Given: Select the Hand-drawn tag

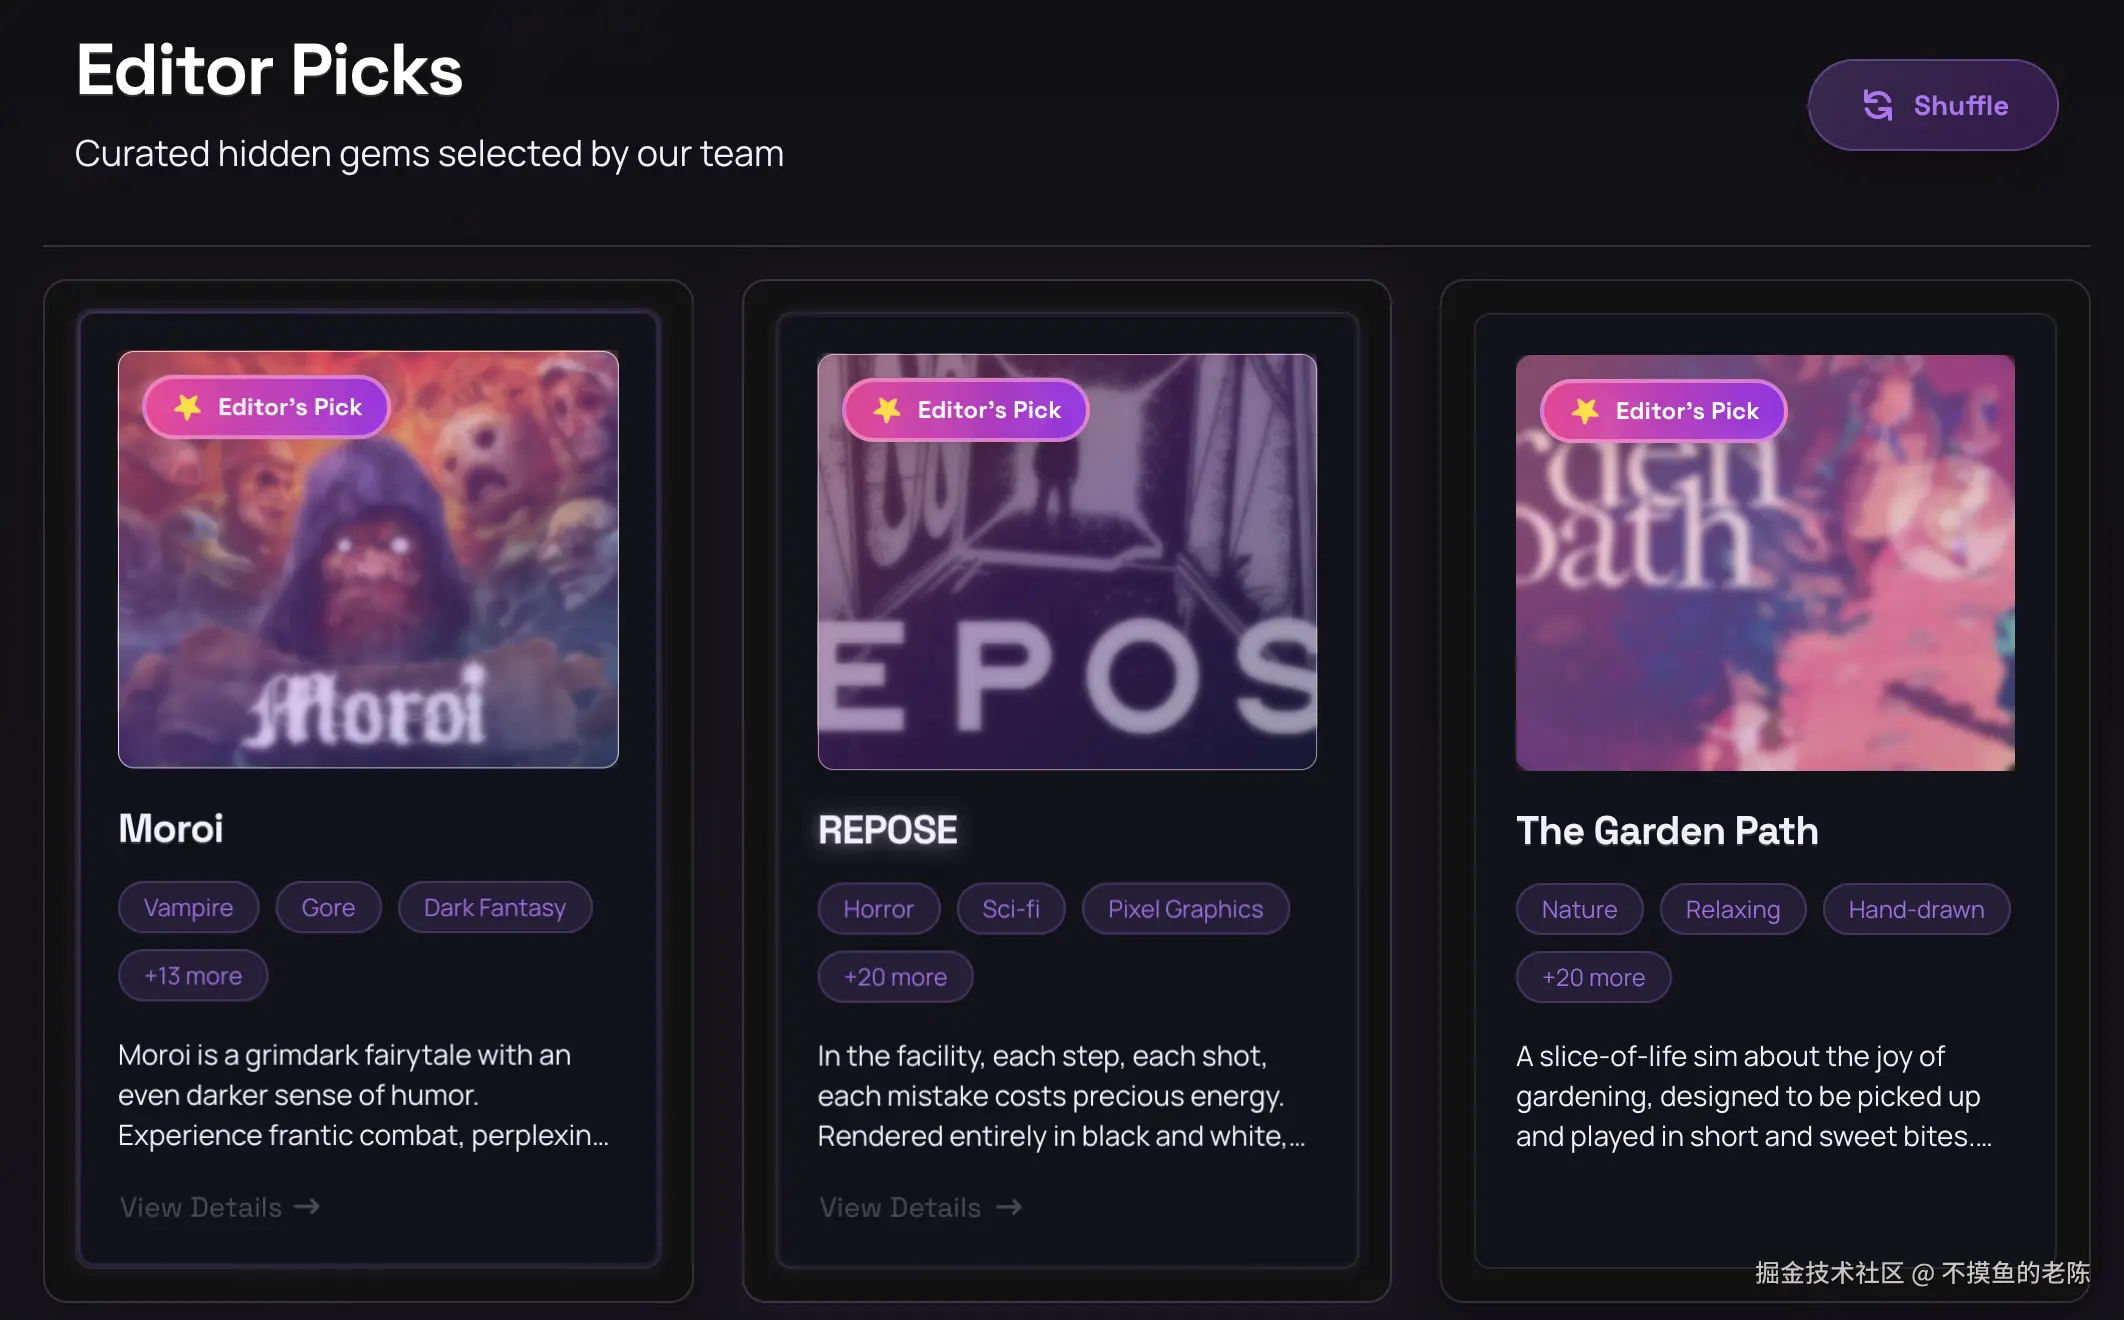Looking at the screenshot, I should click(x=1916, y=909).
